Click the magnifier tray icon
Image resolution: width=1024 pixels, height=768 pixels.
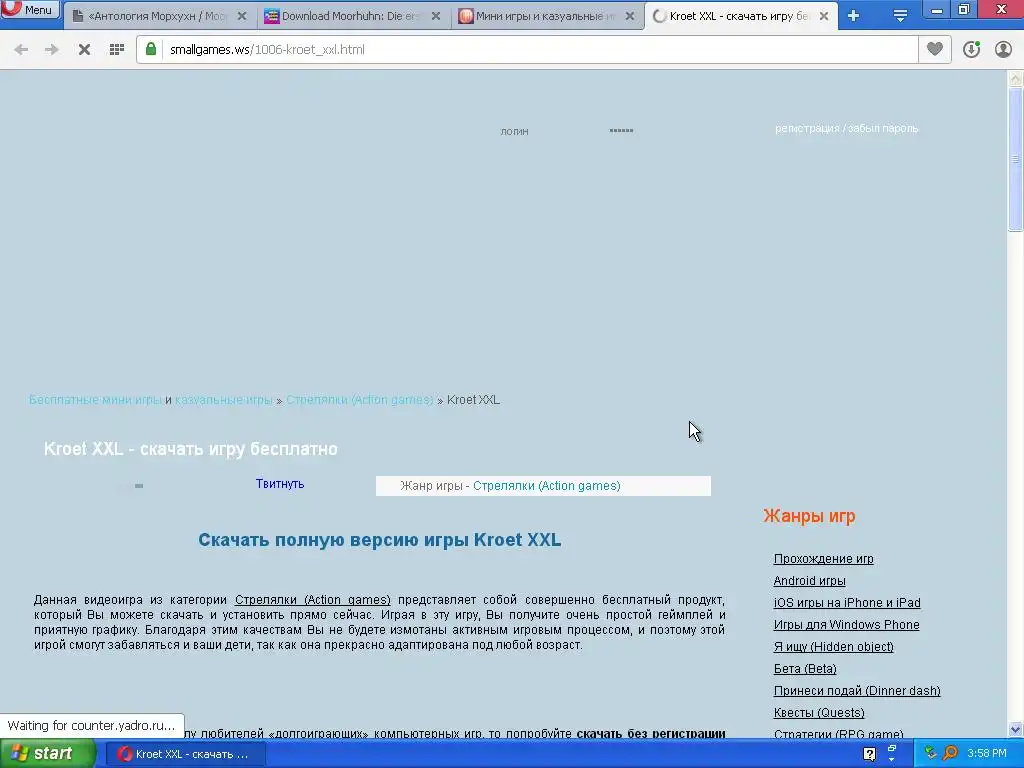pyautogui.click(x=950, y=754)
